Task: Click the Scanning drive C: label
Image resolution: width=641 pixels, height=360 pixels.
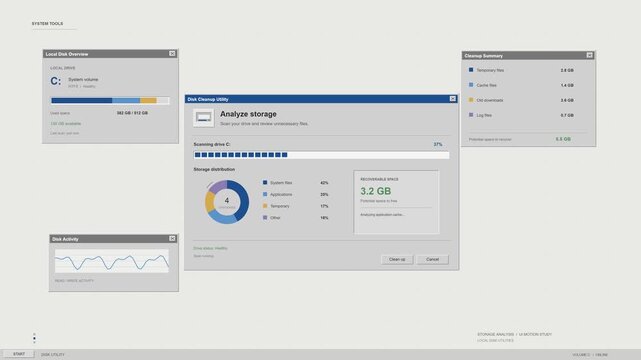Action: [212, 144]
